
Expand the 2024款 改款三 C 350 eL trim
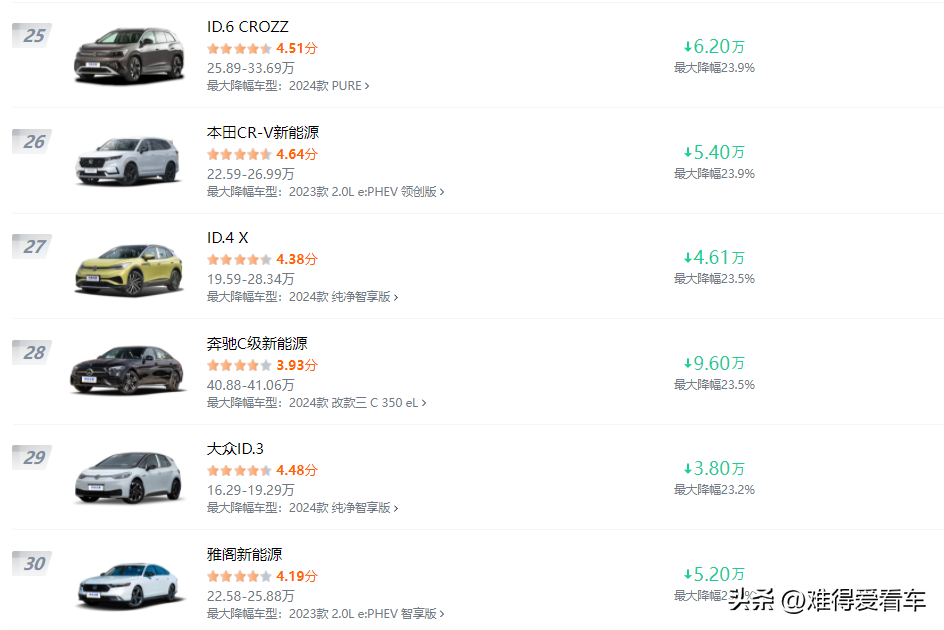(424, 403)
